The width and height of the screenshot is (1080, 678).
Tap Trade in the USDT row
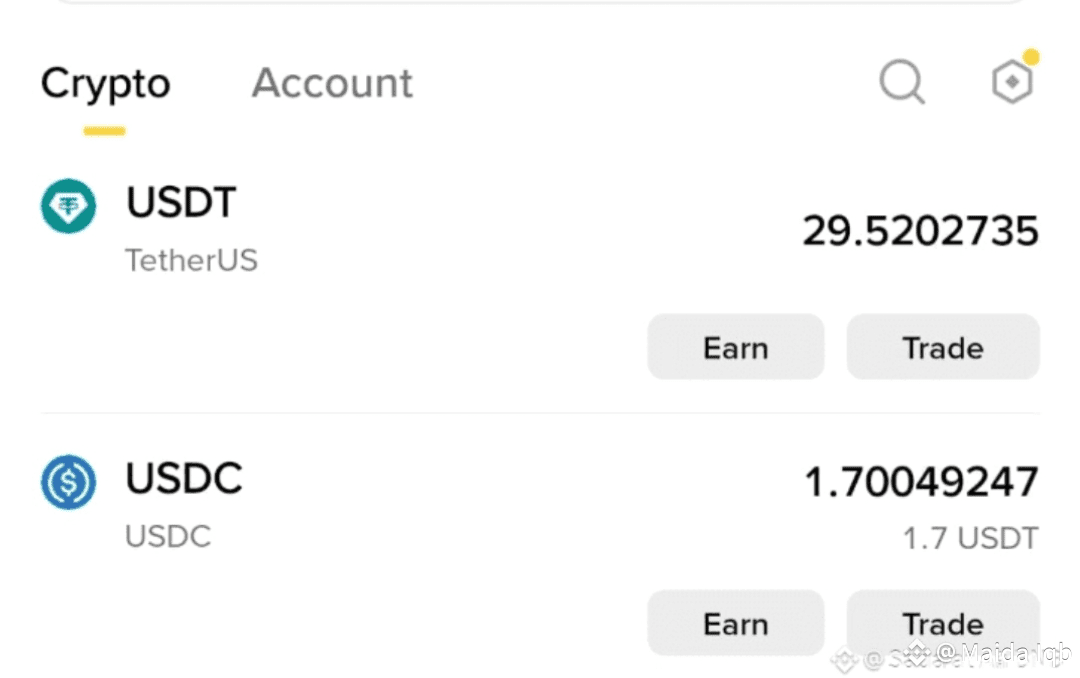(943, 347)
